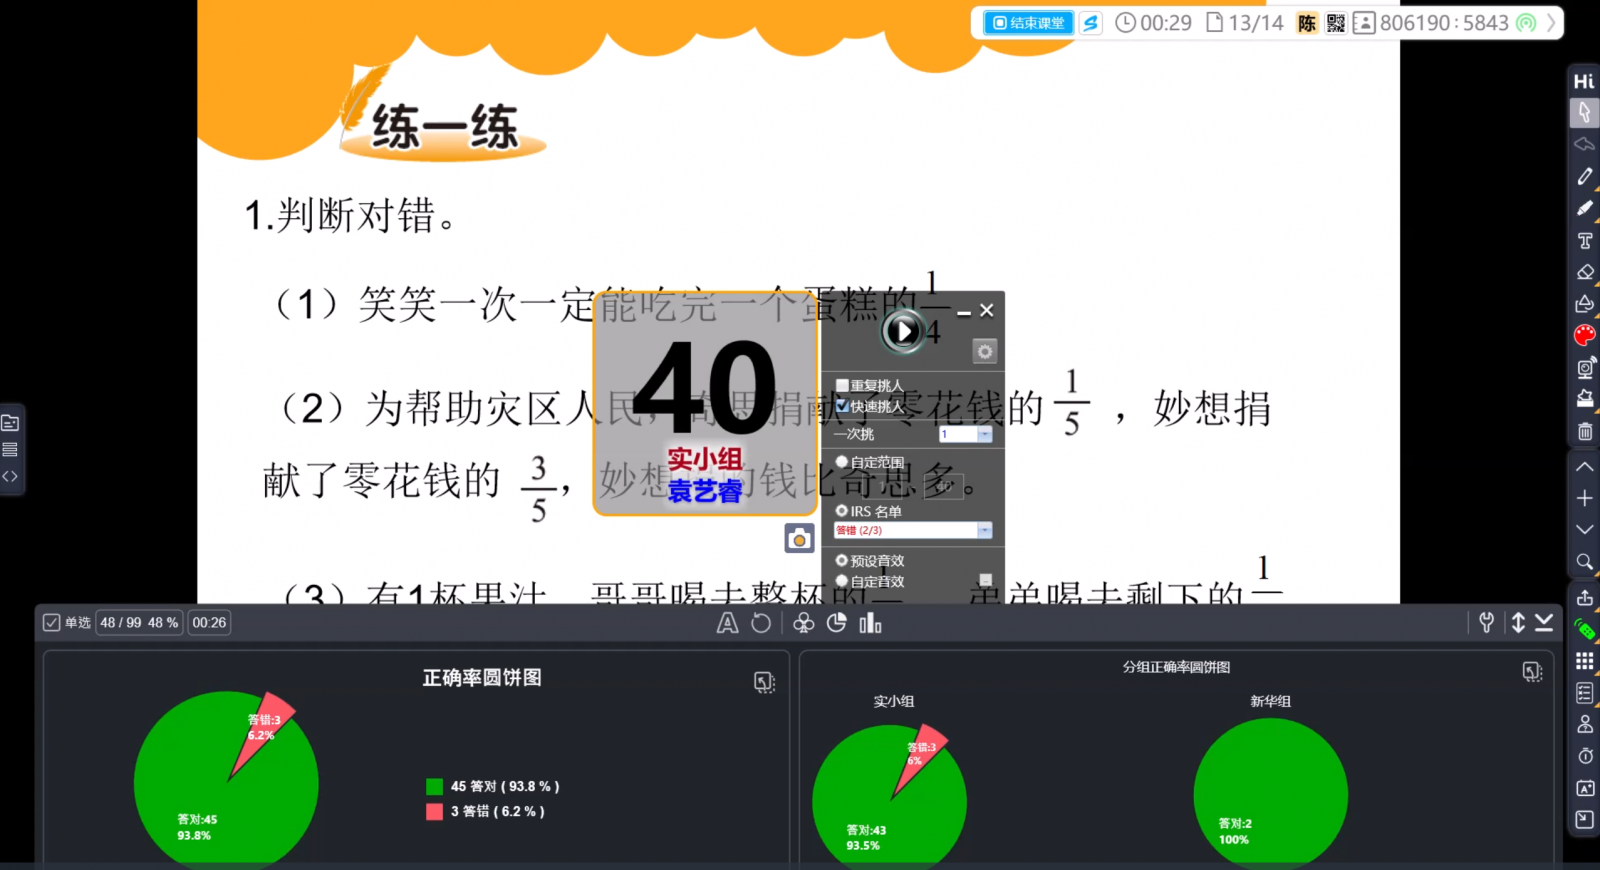The image size is (1600, 870).
Task: Enable the 重复挑人 checkbox
Action: tap(842, 386)
